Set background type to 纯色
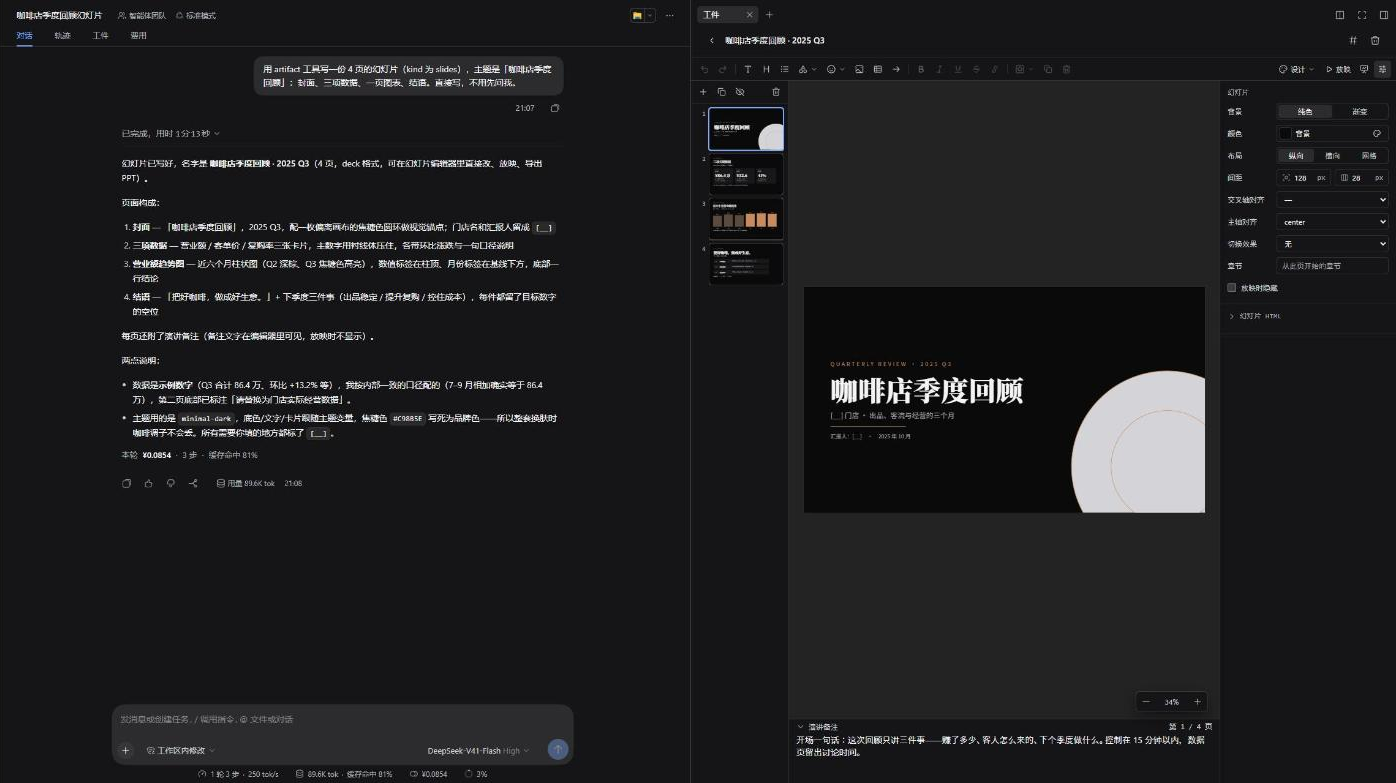Screen dimensions: 1396x783 pos(1305,112)
